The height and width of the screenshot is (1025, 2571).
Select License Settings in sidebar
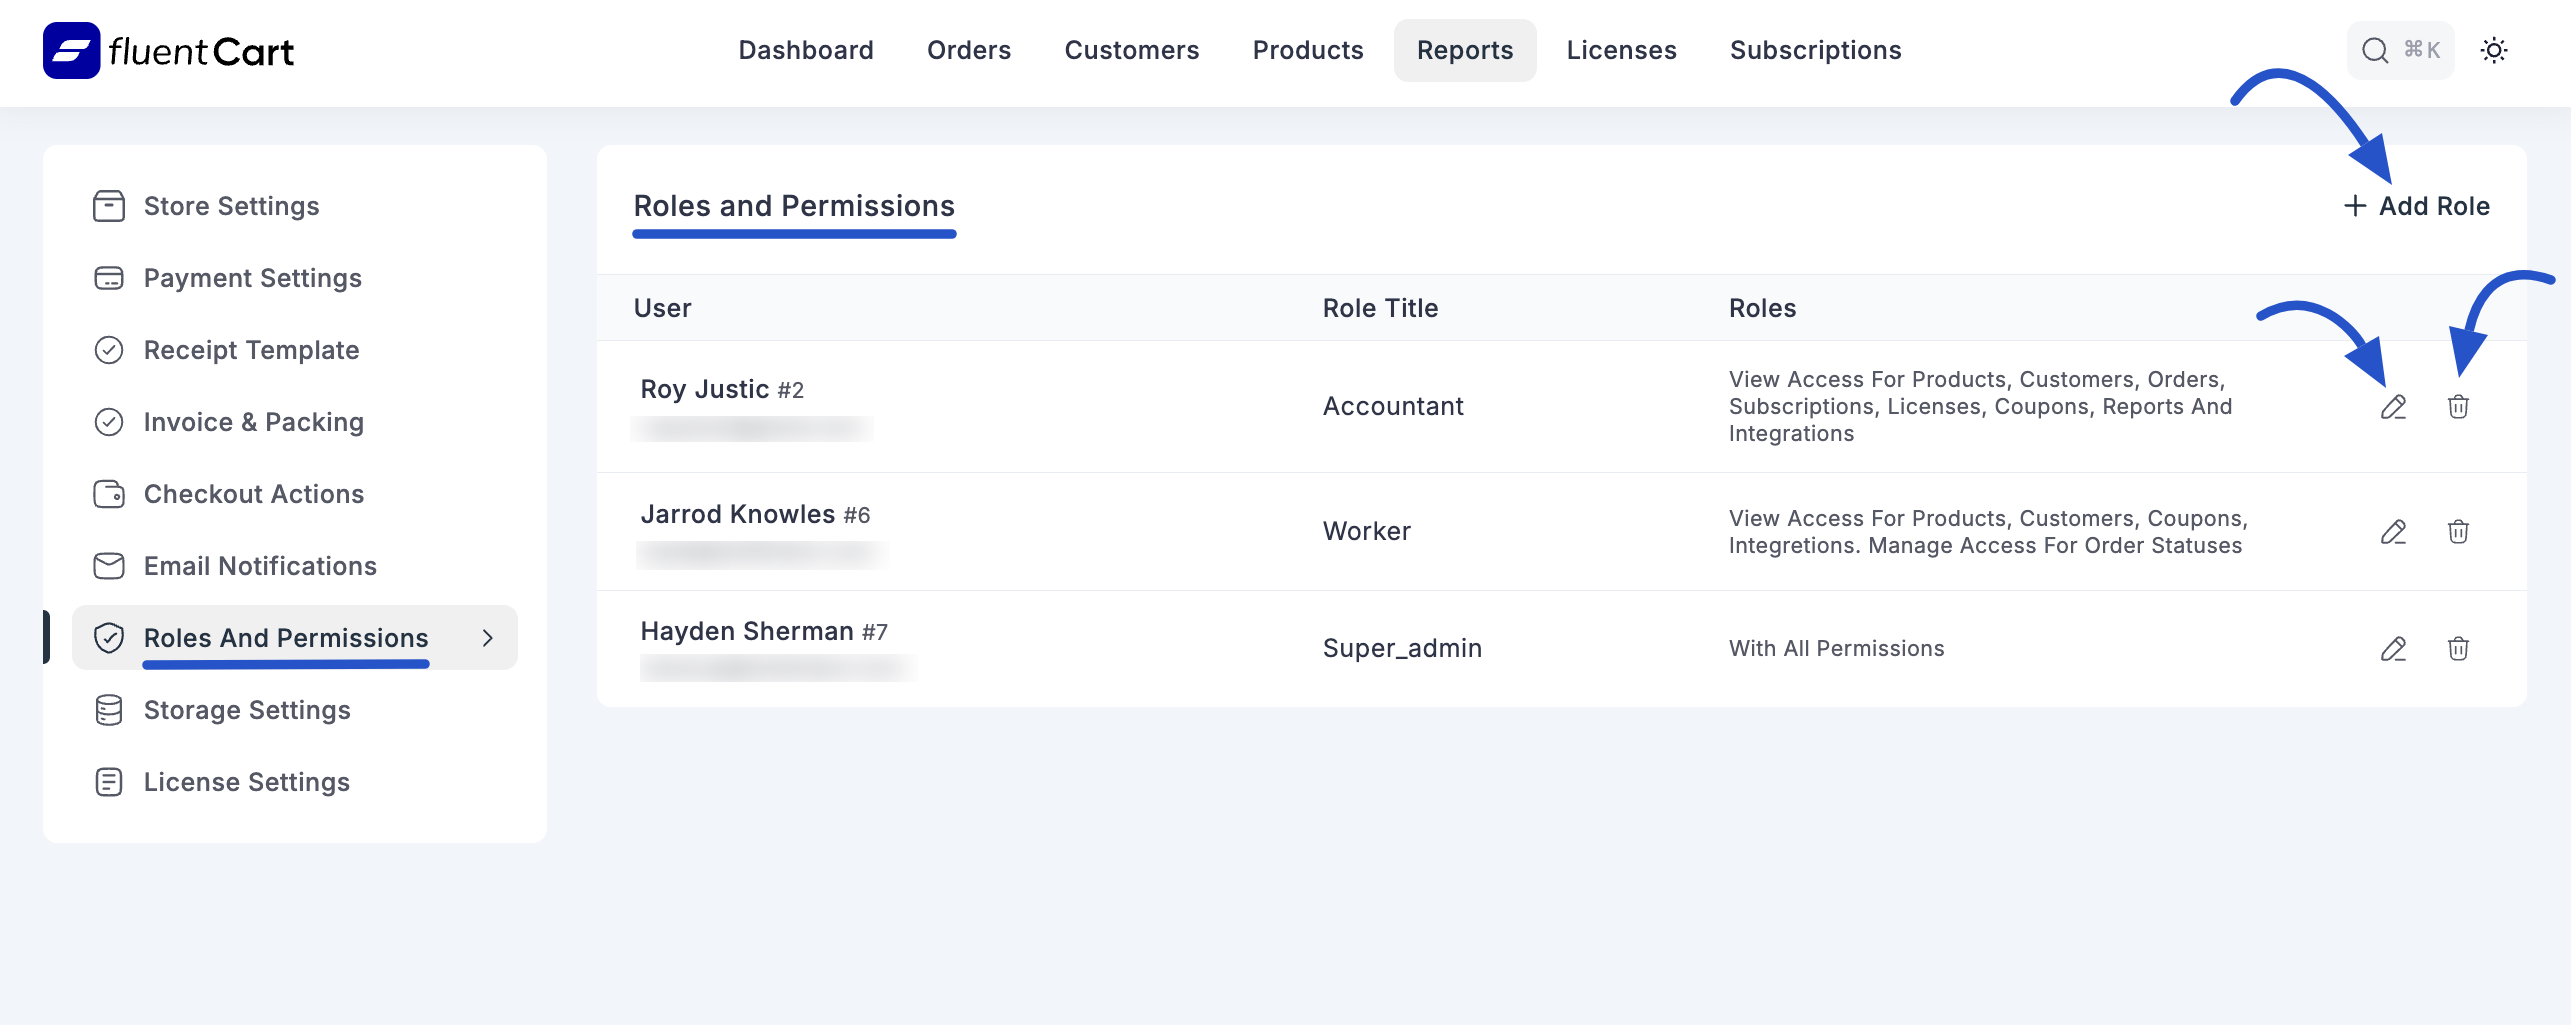[x=246, y=782]
